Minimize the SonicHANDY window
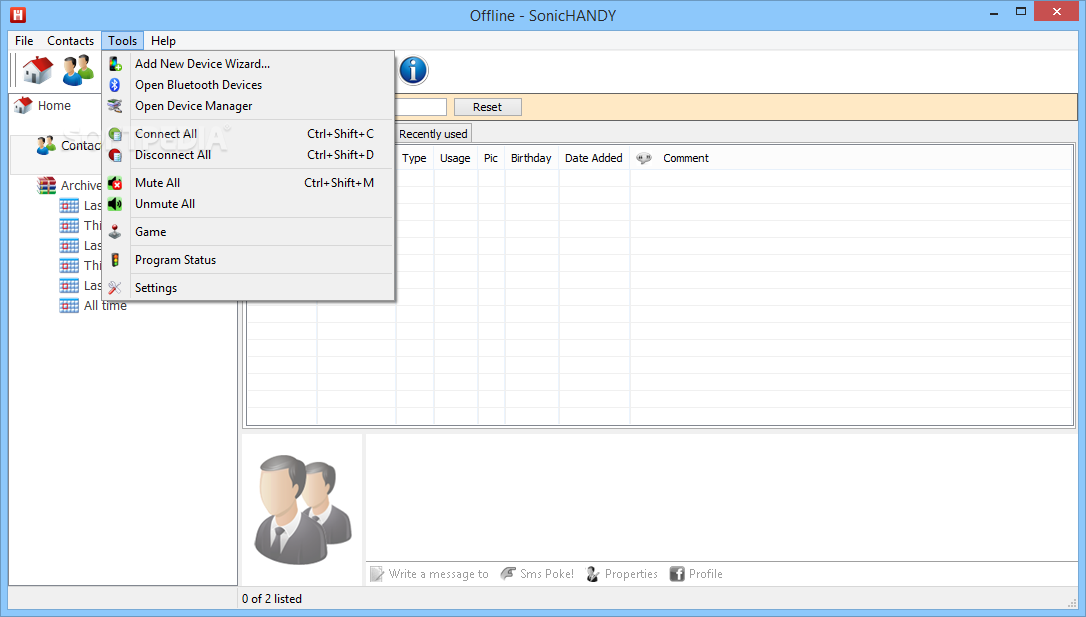The image size is (1086, 617). coord(994,12)
